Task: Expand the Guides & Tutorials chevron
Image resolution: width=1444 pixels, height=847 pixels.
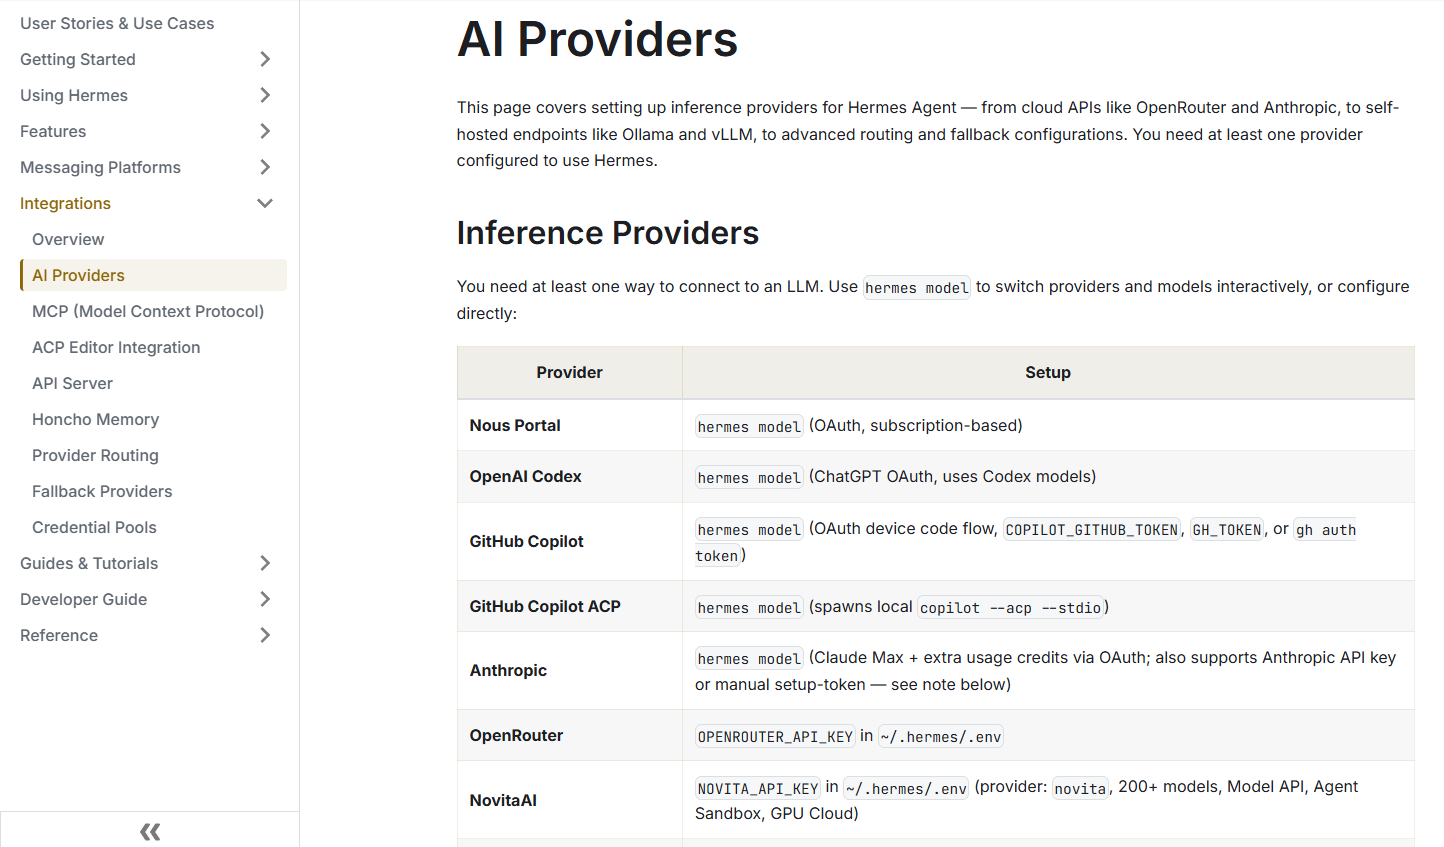Action: click(265, 563)
